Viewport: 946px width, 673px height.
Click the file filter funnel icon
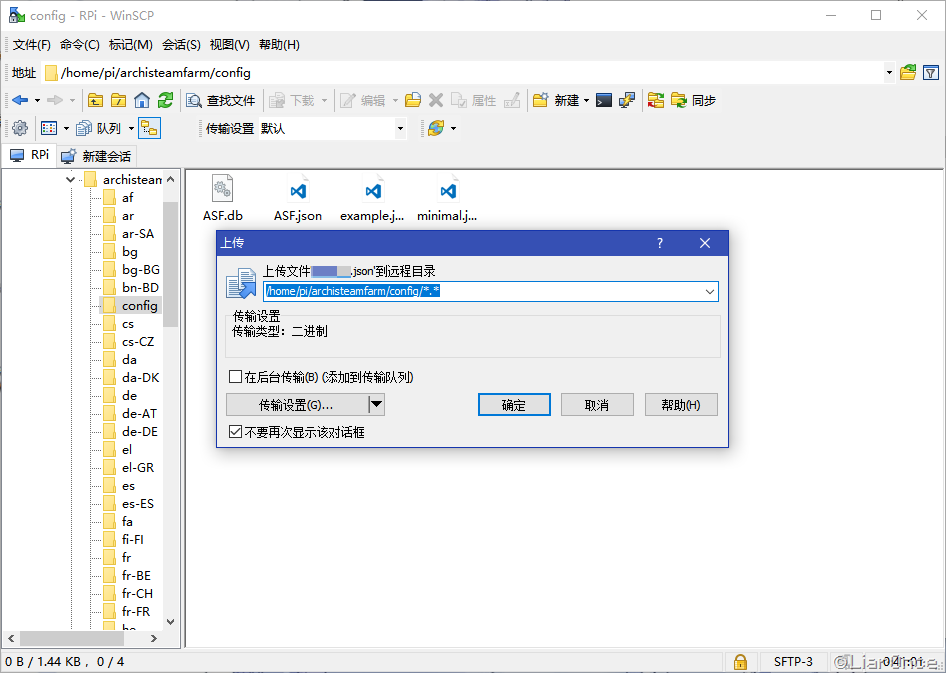(x=931, y=73)
